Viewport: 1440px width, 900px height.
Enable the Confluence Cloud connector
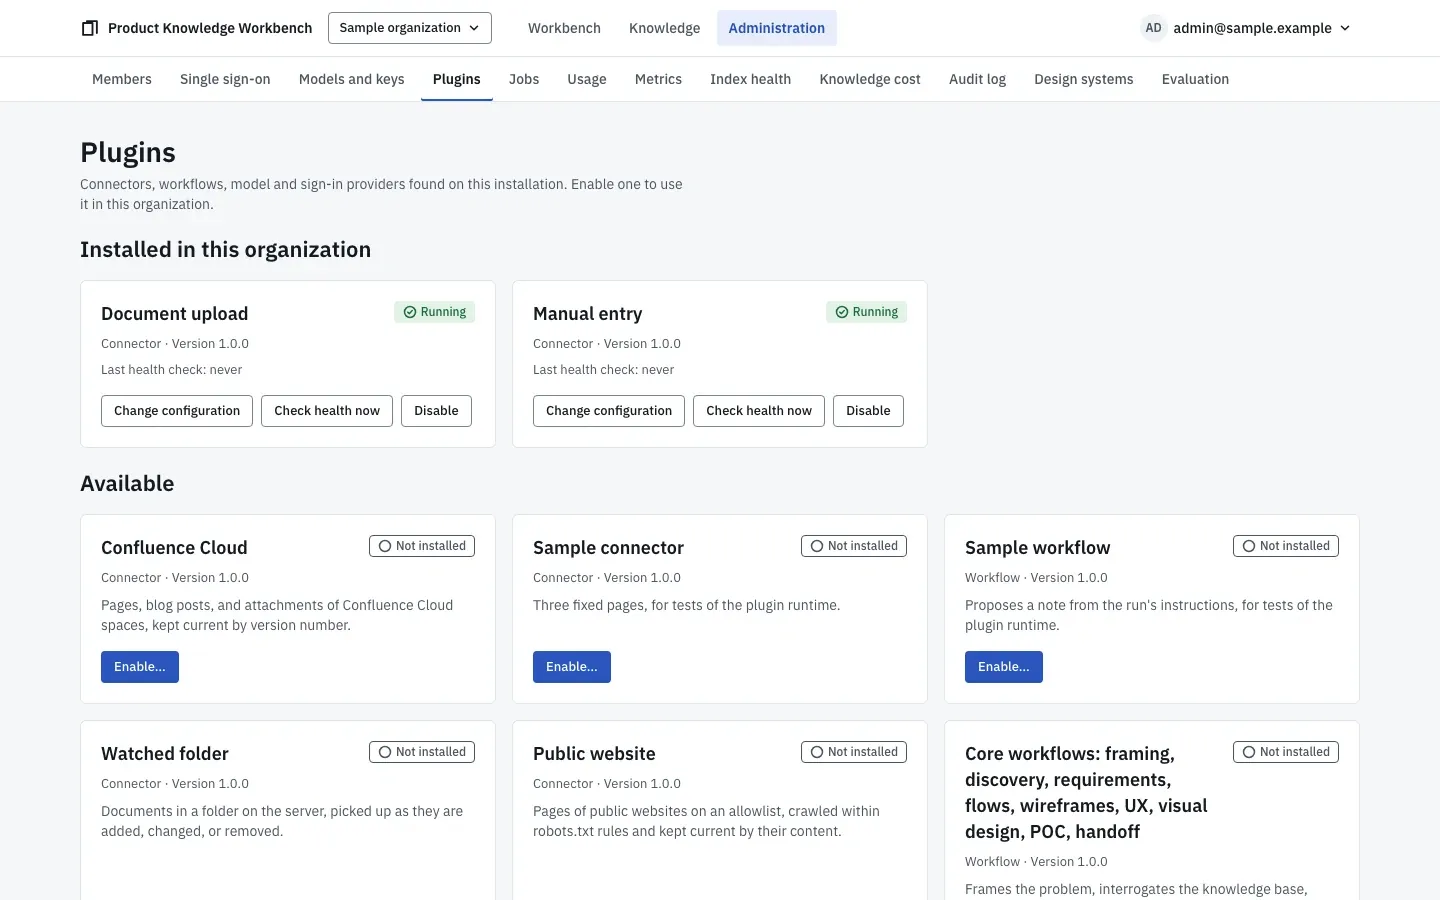point(140,667)
